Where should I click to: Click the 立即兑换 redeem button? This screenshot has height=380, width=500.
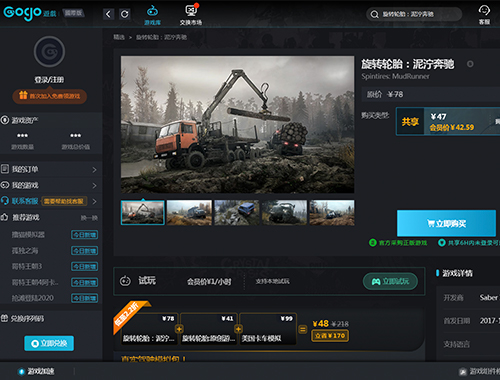[49, 343]
